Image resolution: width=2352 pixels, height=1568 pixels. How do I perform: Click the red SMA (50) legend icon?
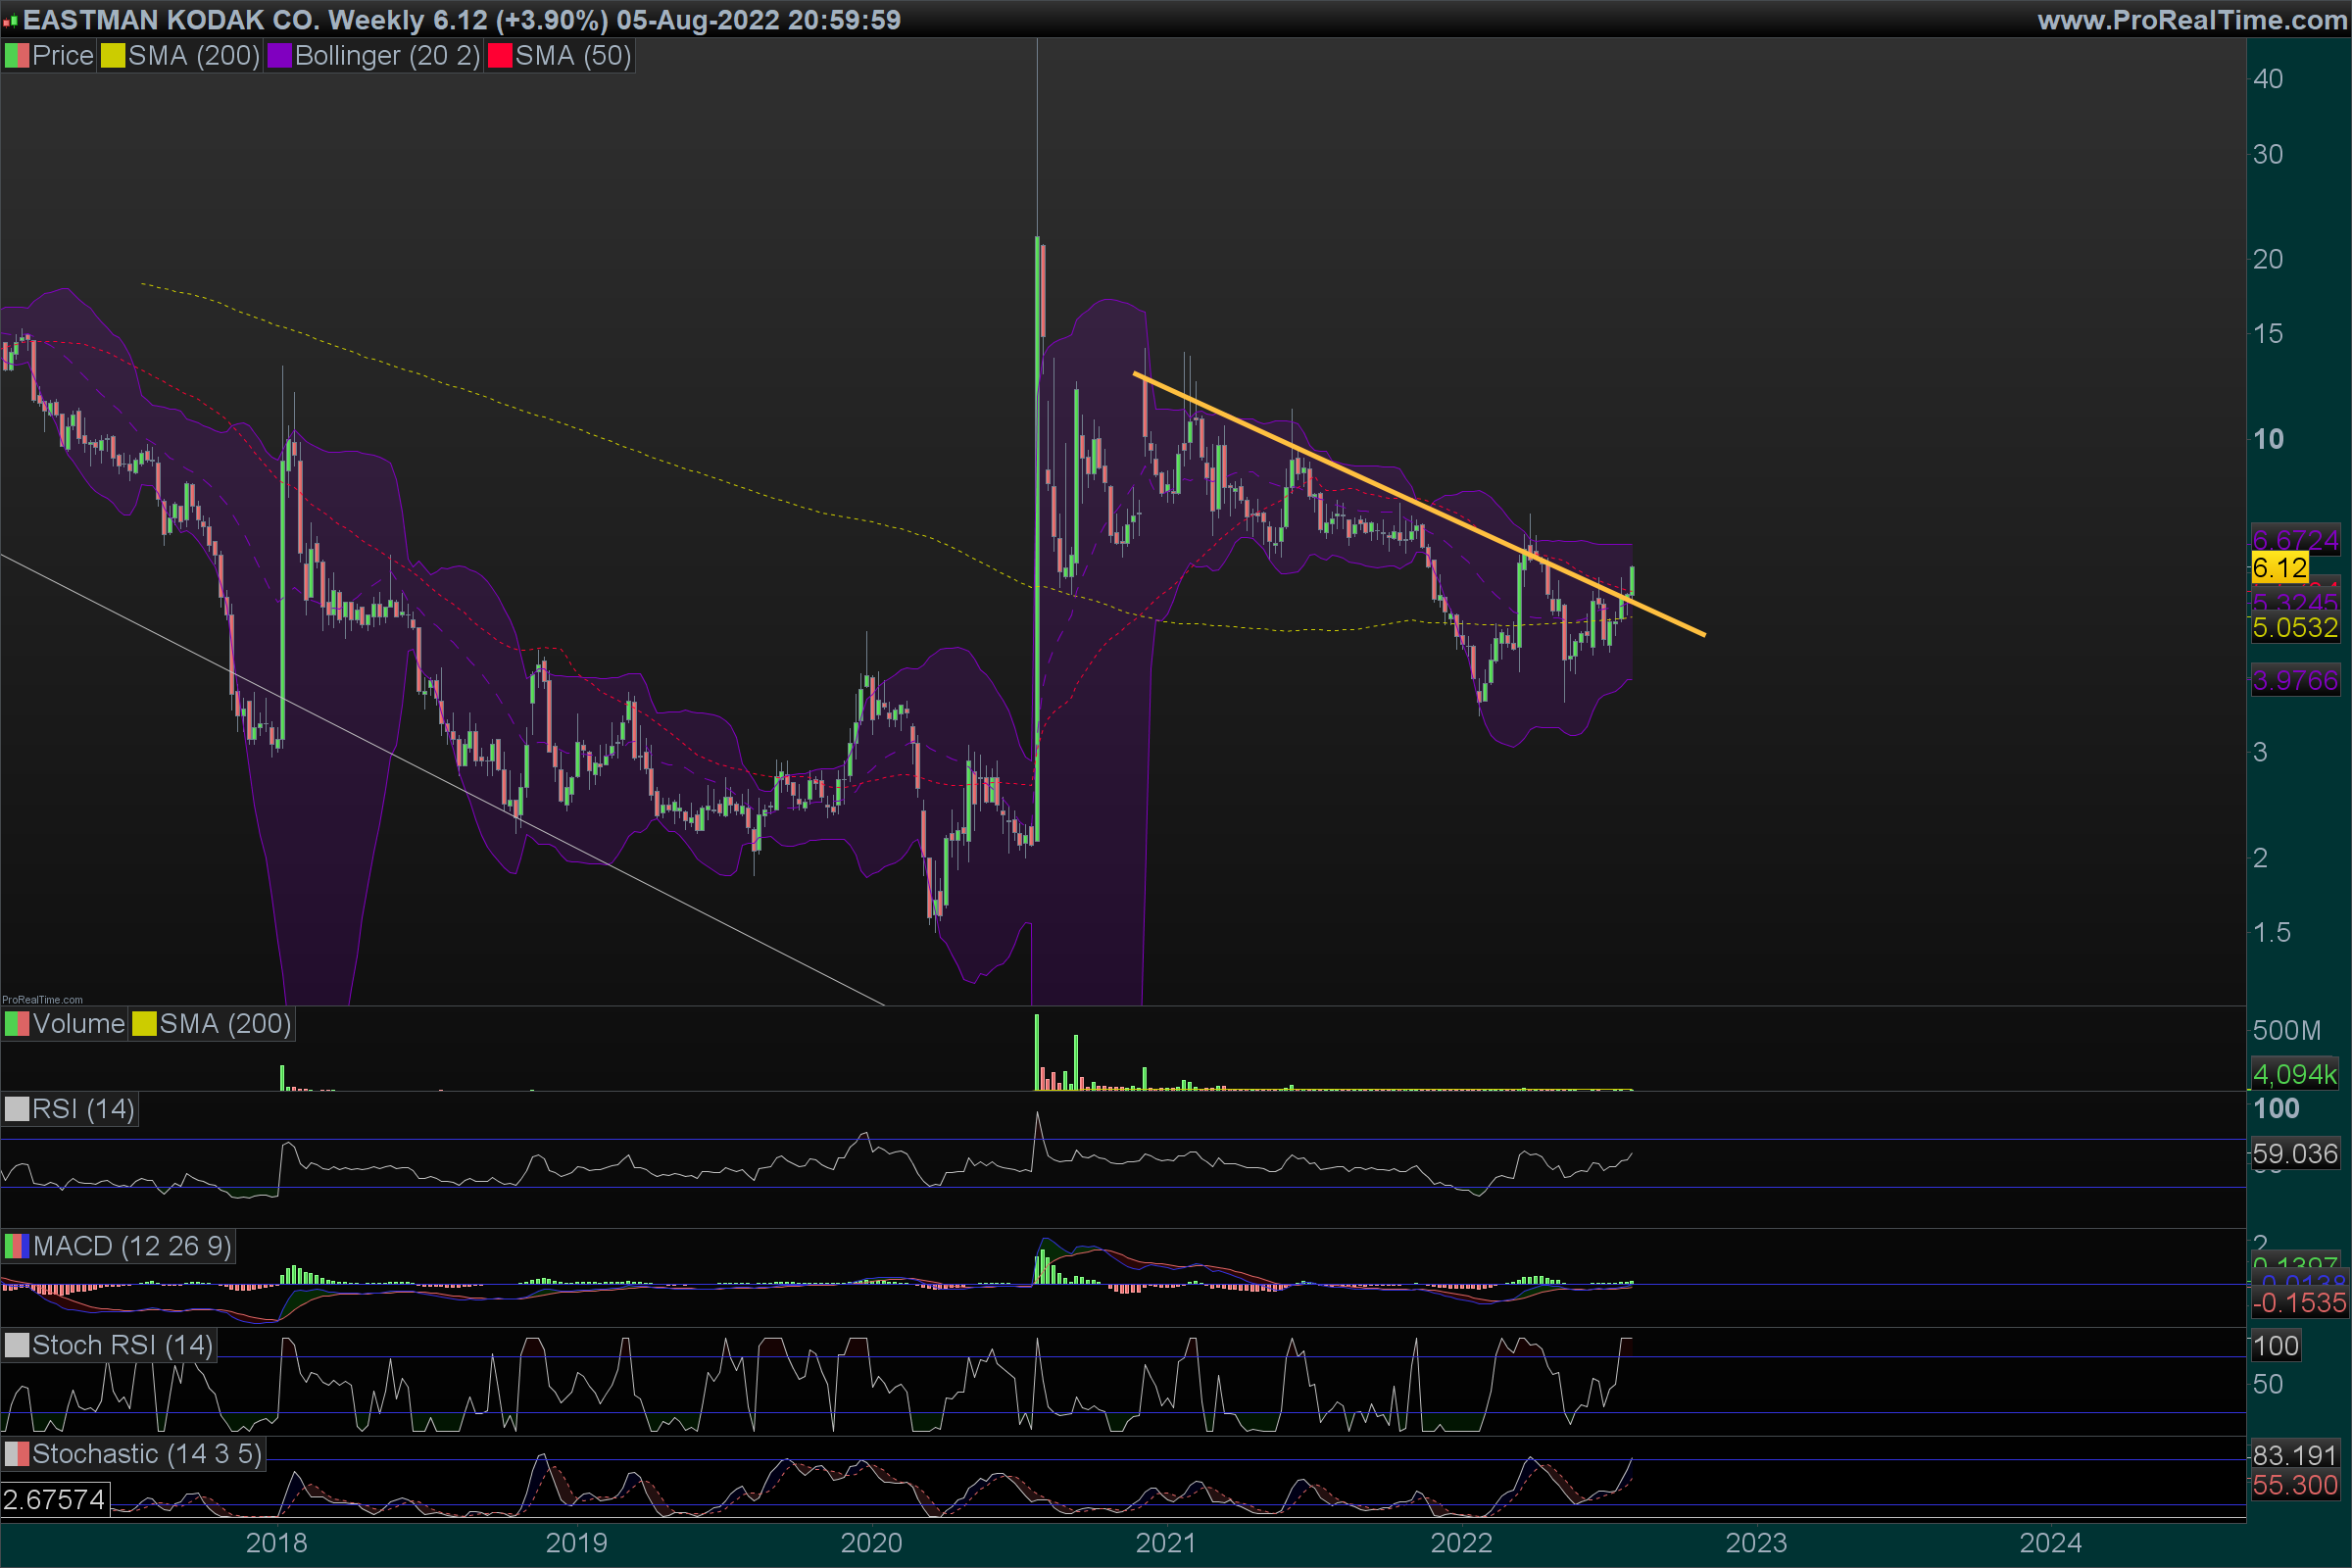[499, 56]
